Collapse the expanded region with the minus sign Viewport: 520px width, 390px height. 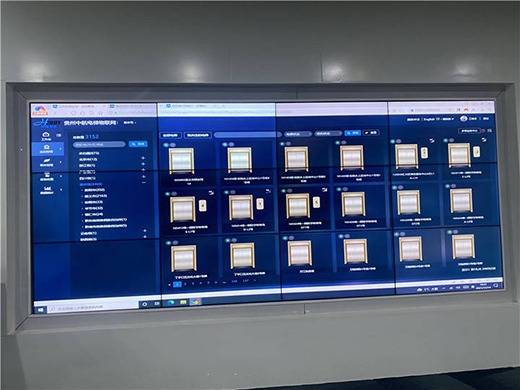[144, 183]
